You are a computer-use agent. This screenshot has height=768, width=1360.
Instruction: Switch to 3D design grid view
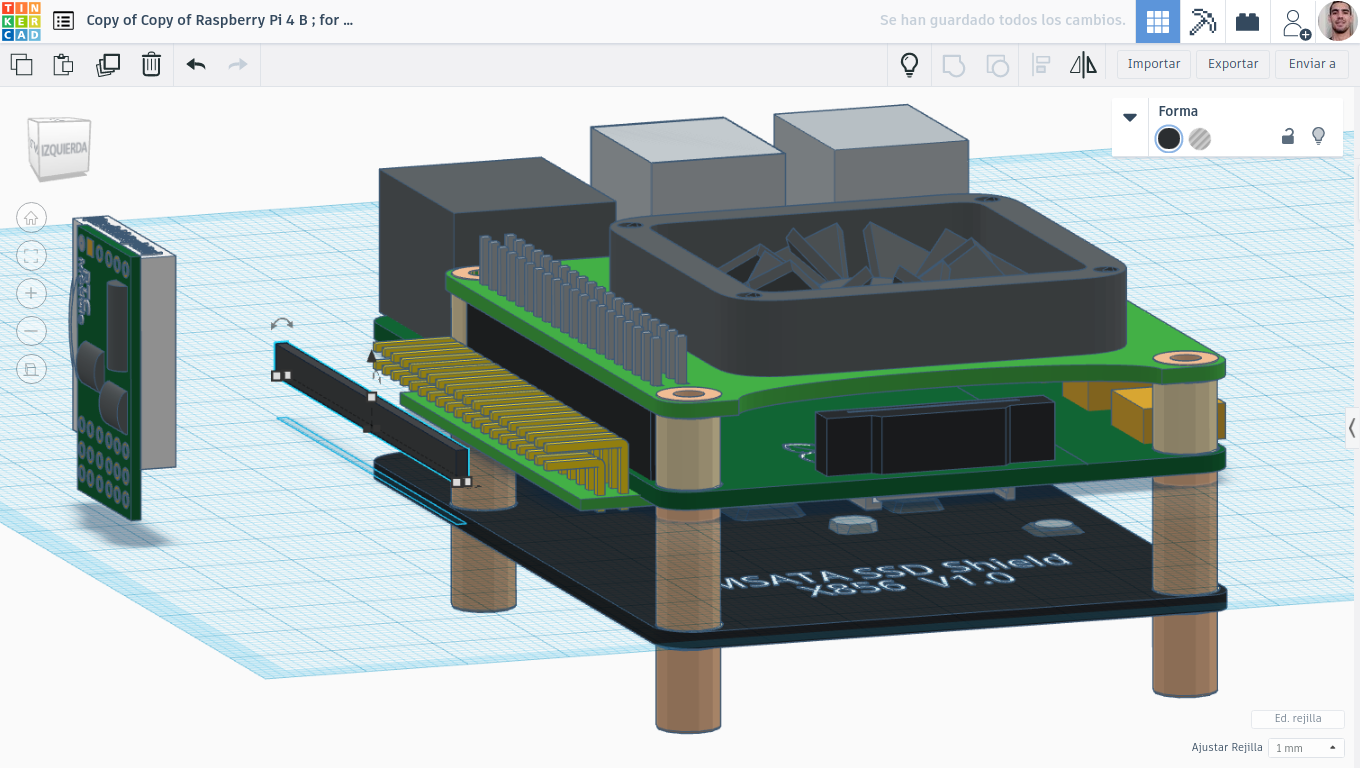coord(1157,21)
